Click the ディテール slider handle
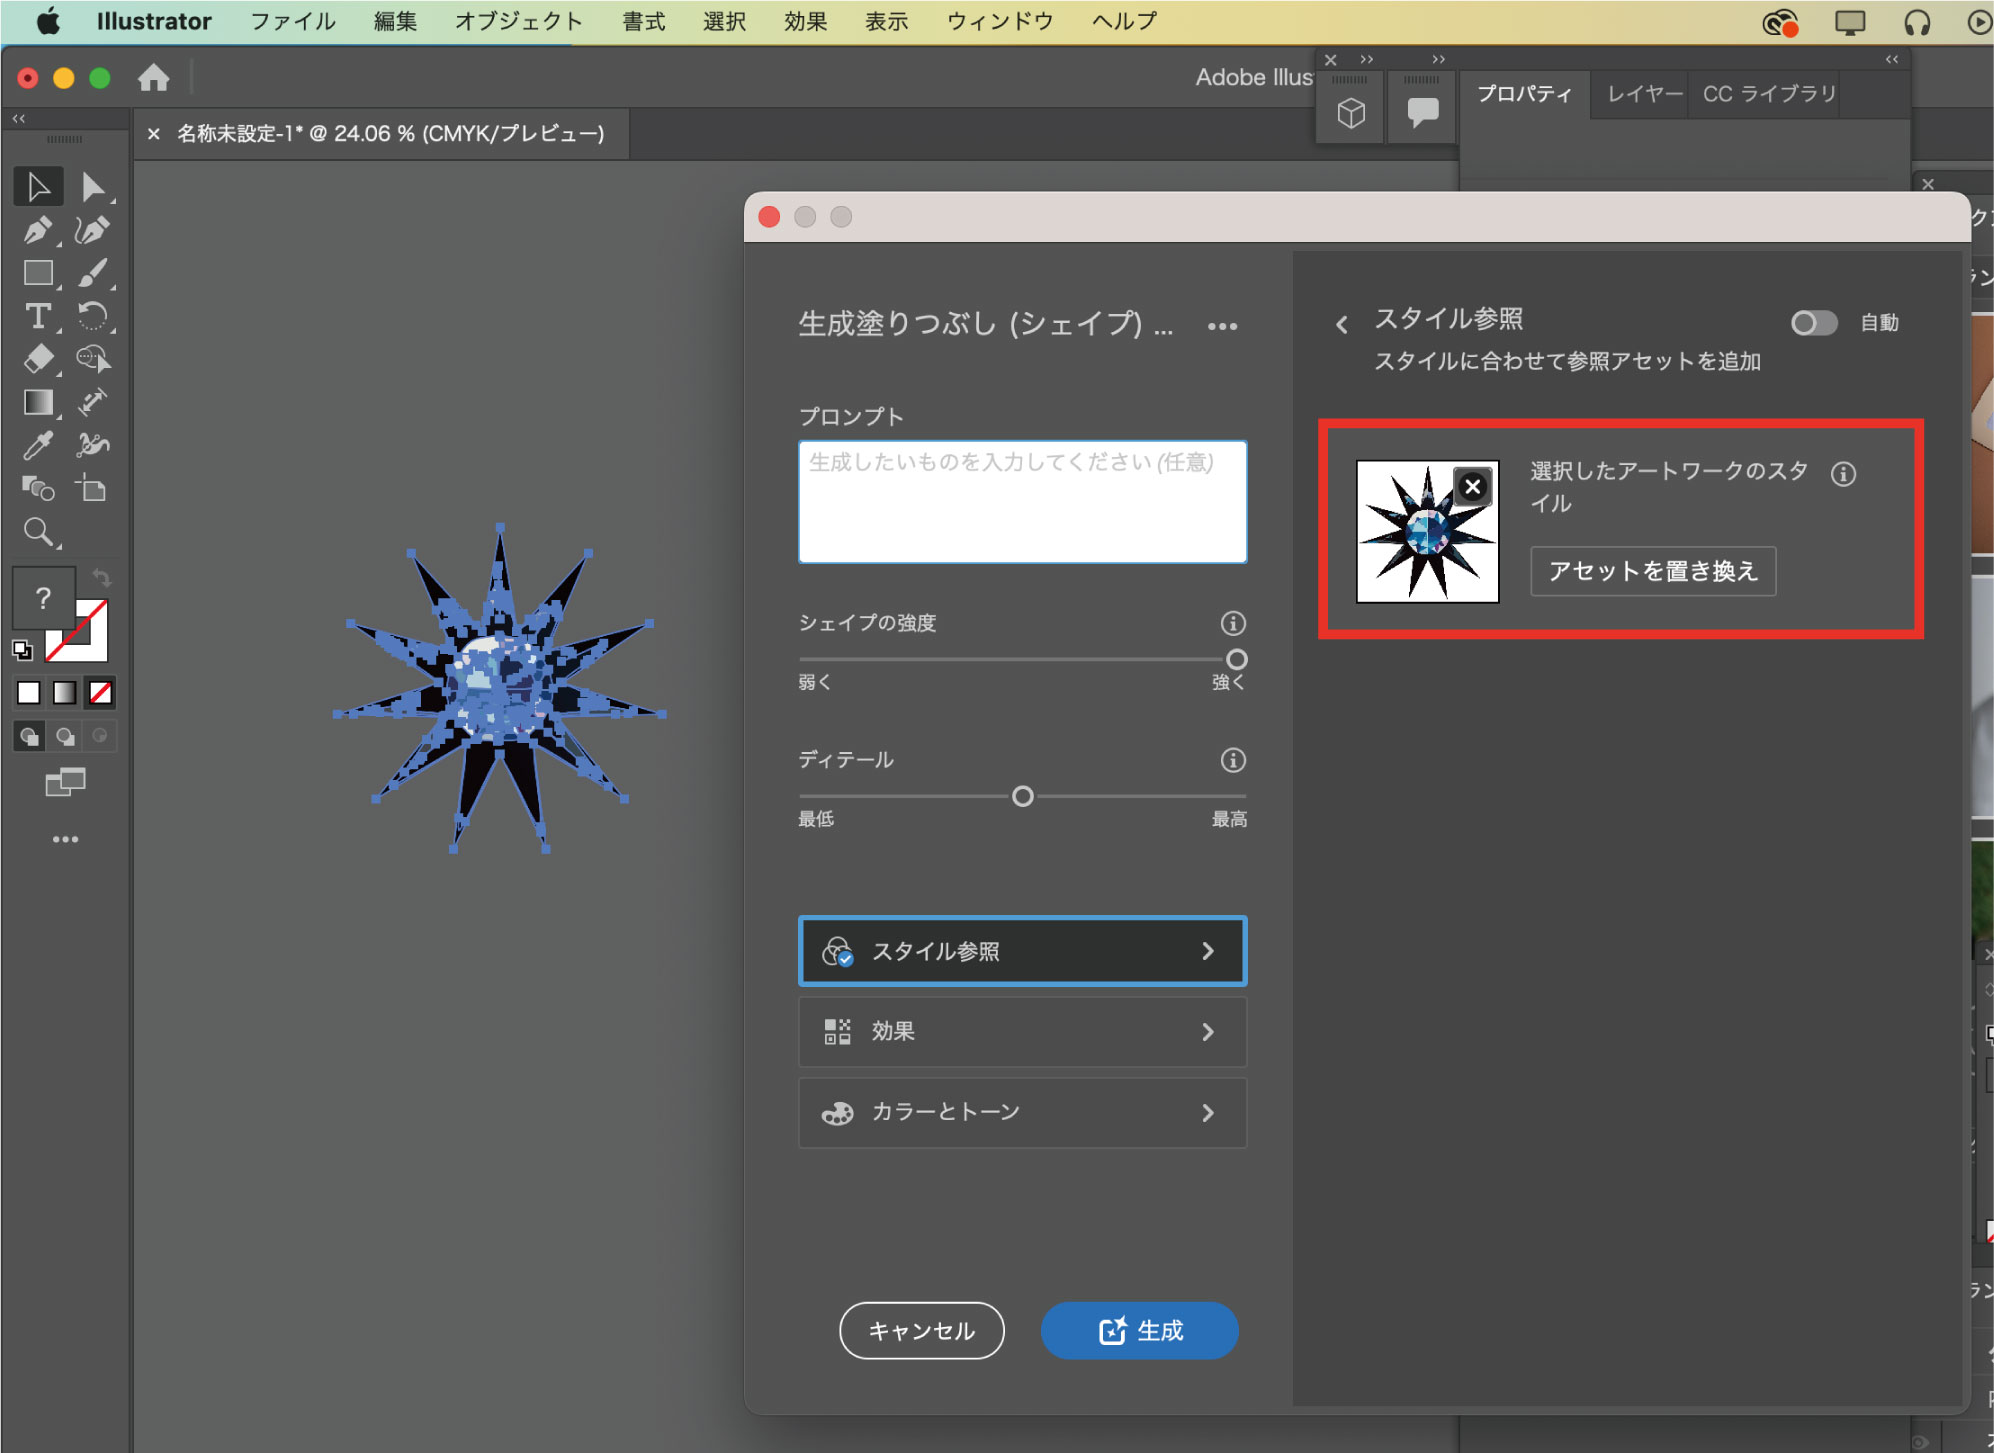1994x1453 pixels. tap(1022, 796)
